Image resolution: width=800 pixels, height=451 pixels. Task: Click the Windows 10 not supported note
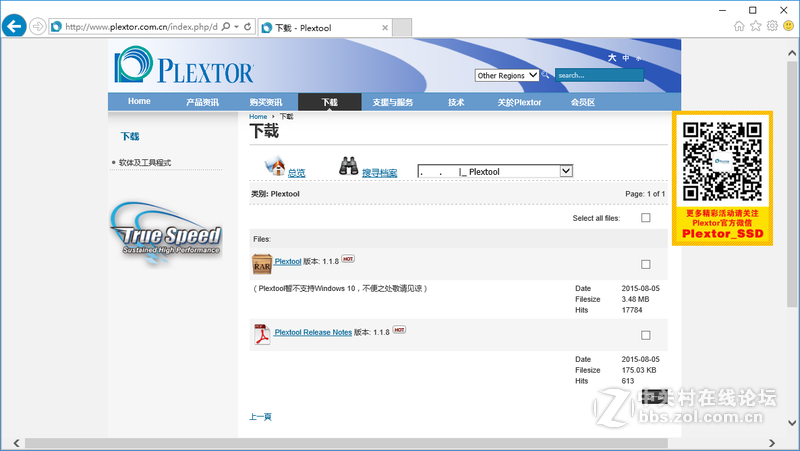click(340, 288)
